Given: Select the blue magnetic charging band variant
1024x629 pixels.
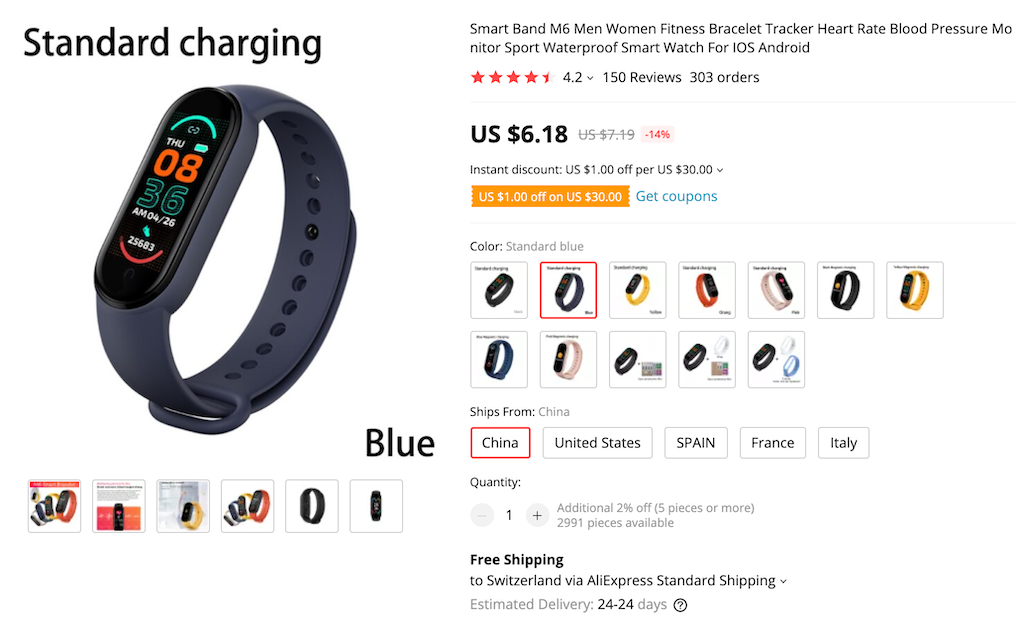Looking at the screenshot, I should (x=499, y=359).
